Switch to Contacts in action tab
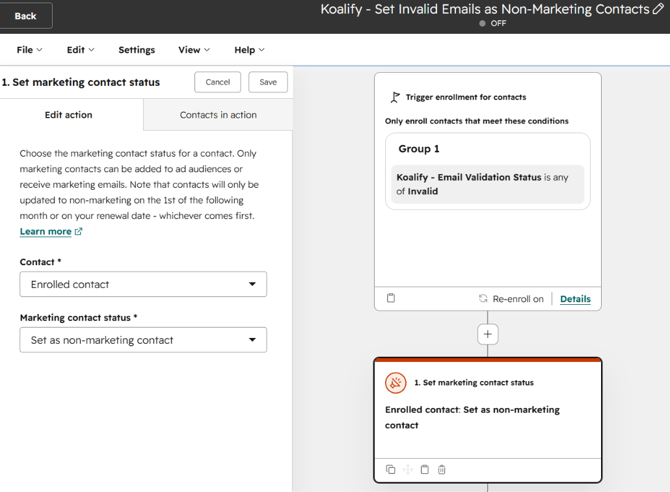This screenshot has height=492, width=670. point(218,115)
